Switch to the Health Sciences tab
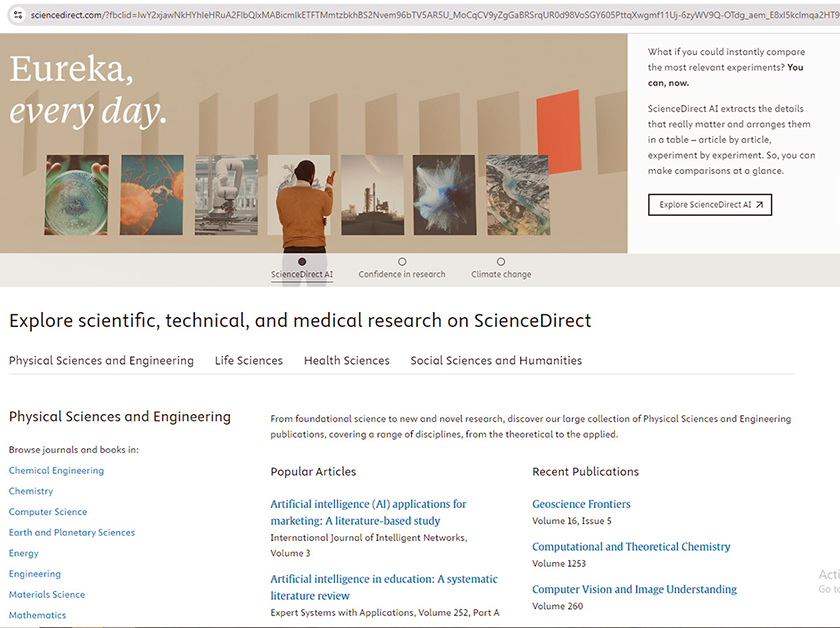The width and height of the screenshot is (840, 628). point(346,360)
